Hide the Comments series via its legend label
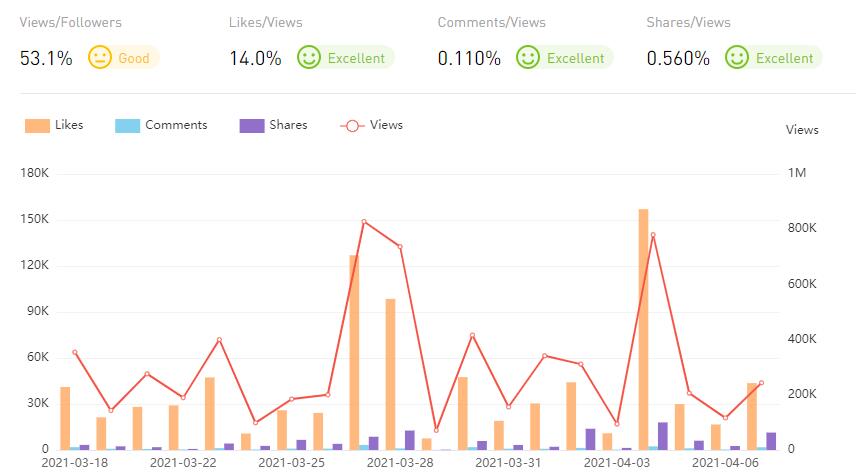This screenshot has width=859, height=476. point(176,125)
